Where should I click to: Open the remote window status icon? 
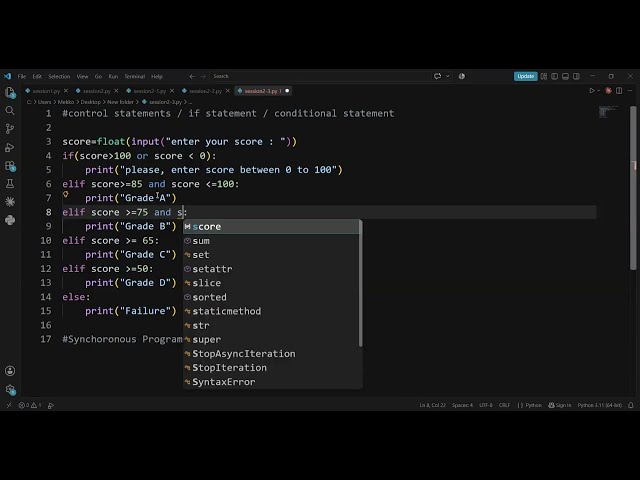point(9,405)
